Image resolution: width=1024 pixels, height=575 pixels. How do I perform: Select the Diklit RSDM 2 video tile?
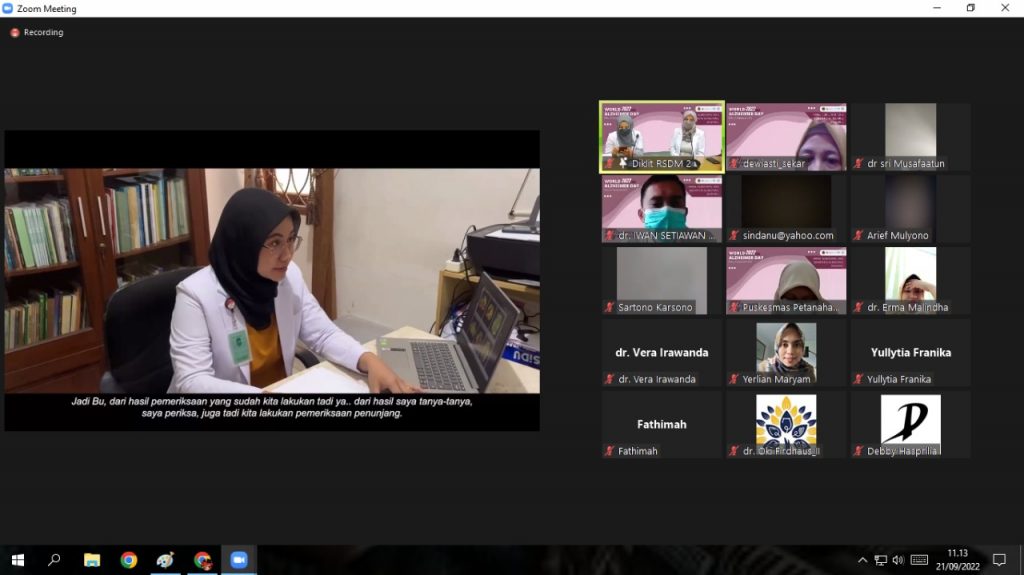pos(661,136)
